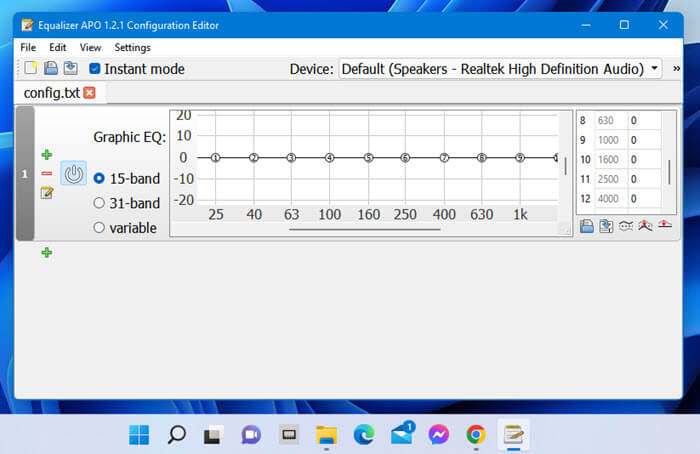700x454 pixels.
Task: Click the graph vertical scrollbar
Action: click(566, 166)
